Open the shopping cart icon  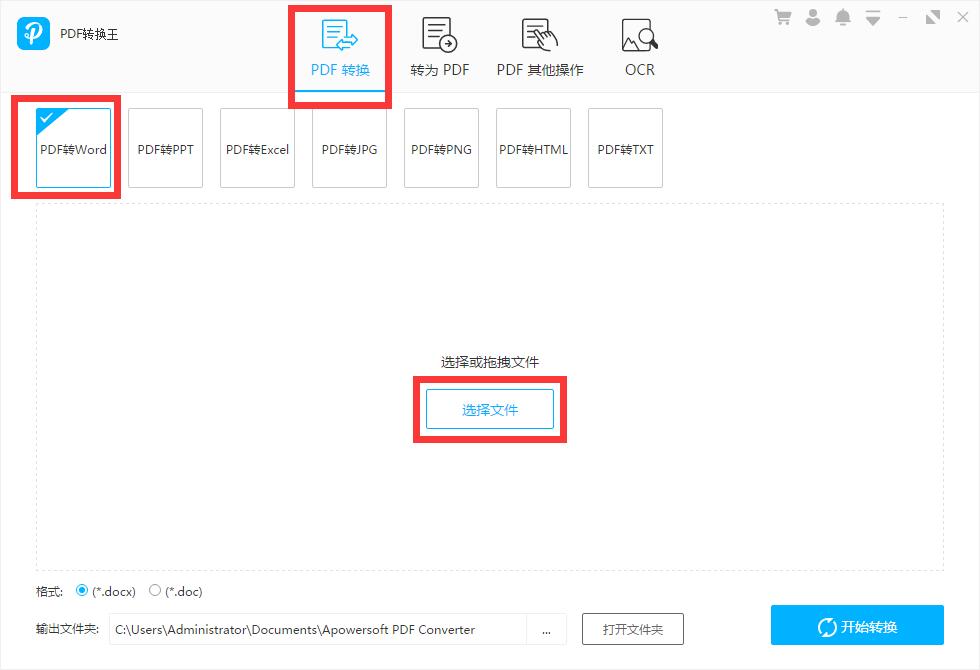pos(783,16)
